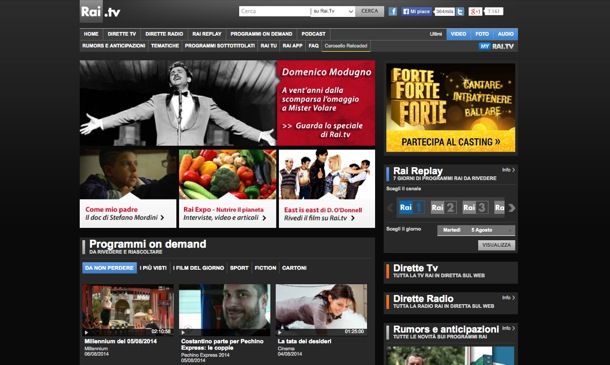610x365 pixels.
Task: Open the Twitter icon in header
Action: pyautogui.click(x=460, y=11)
